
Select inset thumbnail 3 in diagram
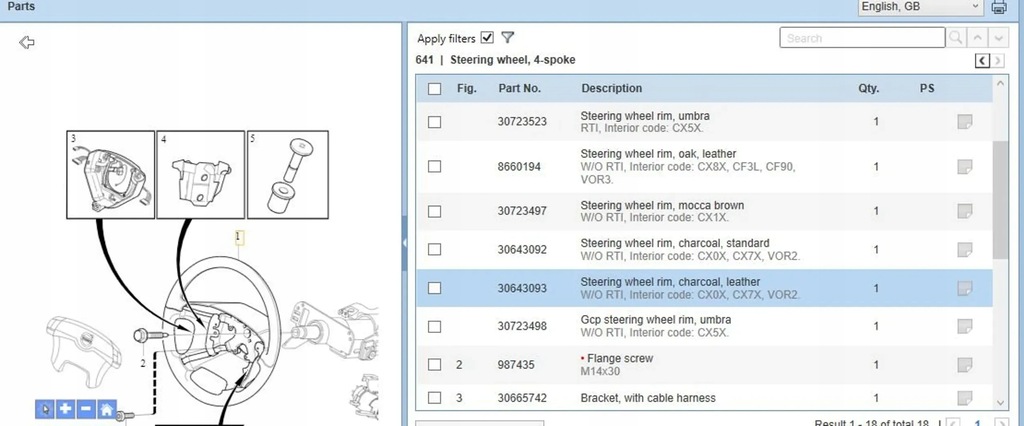pos(110,174)
